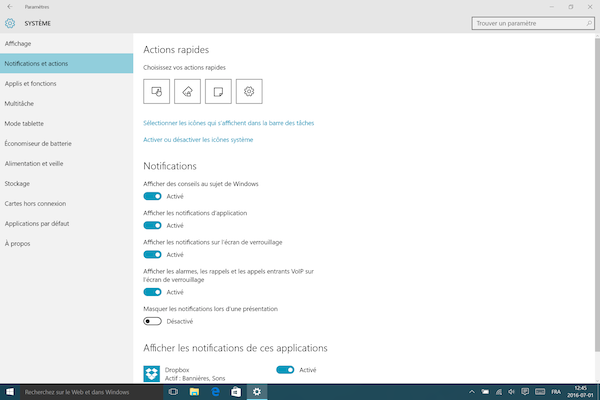Screen dimensions: 600x400
Task: Click the taskbar clock showing 2016-07-01
Action: click(580, 392)
